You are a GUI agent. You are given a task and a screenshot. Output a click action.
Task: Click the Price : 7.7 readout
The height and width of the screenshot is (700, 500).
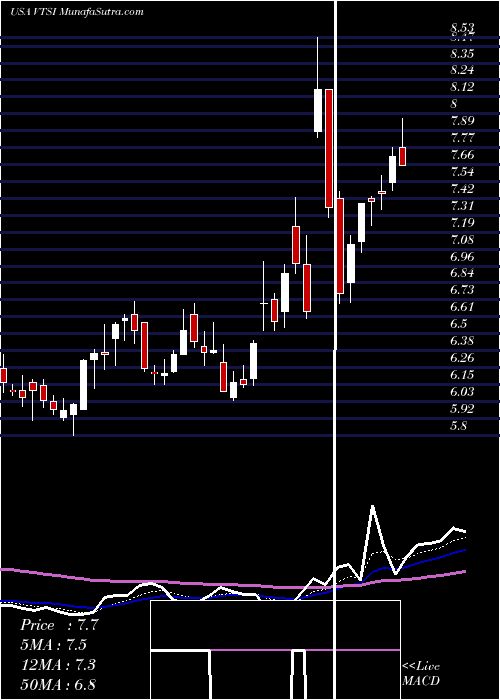click(59, 625)
